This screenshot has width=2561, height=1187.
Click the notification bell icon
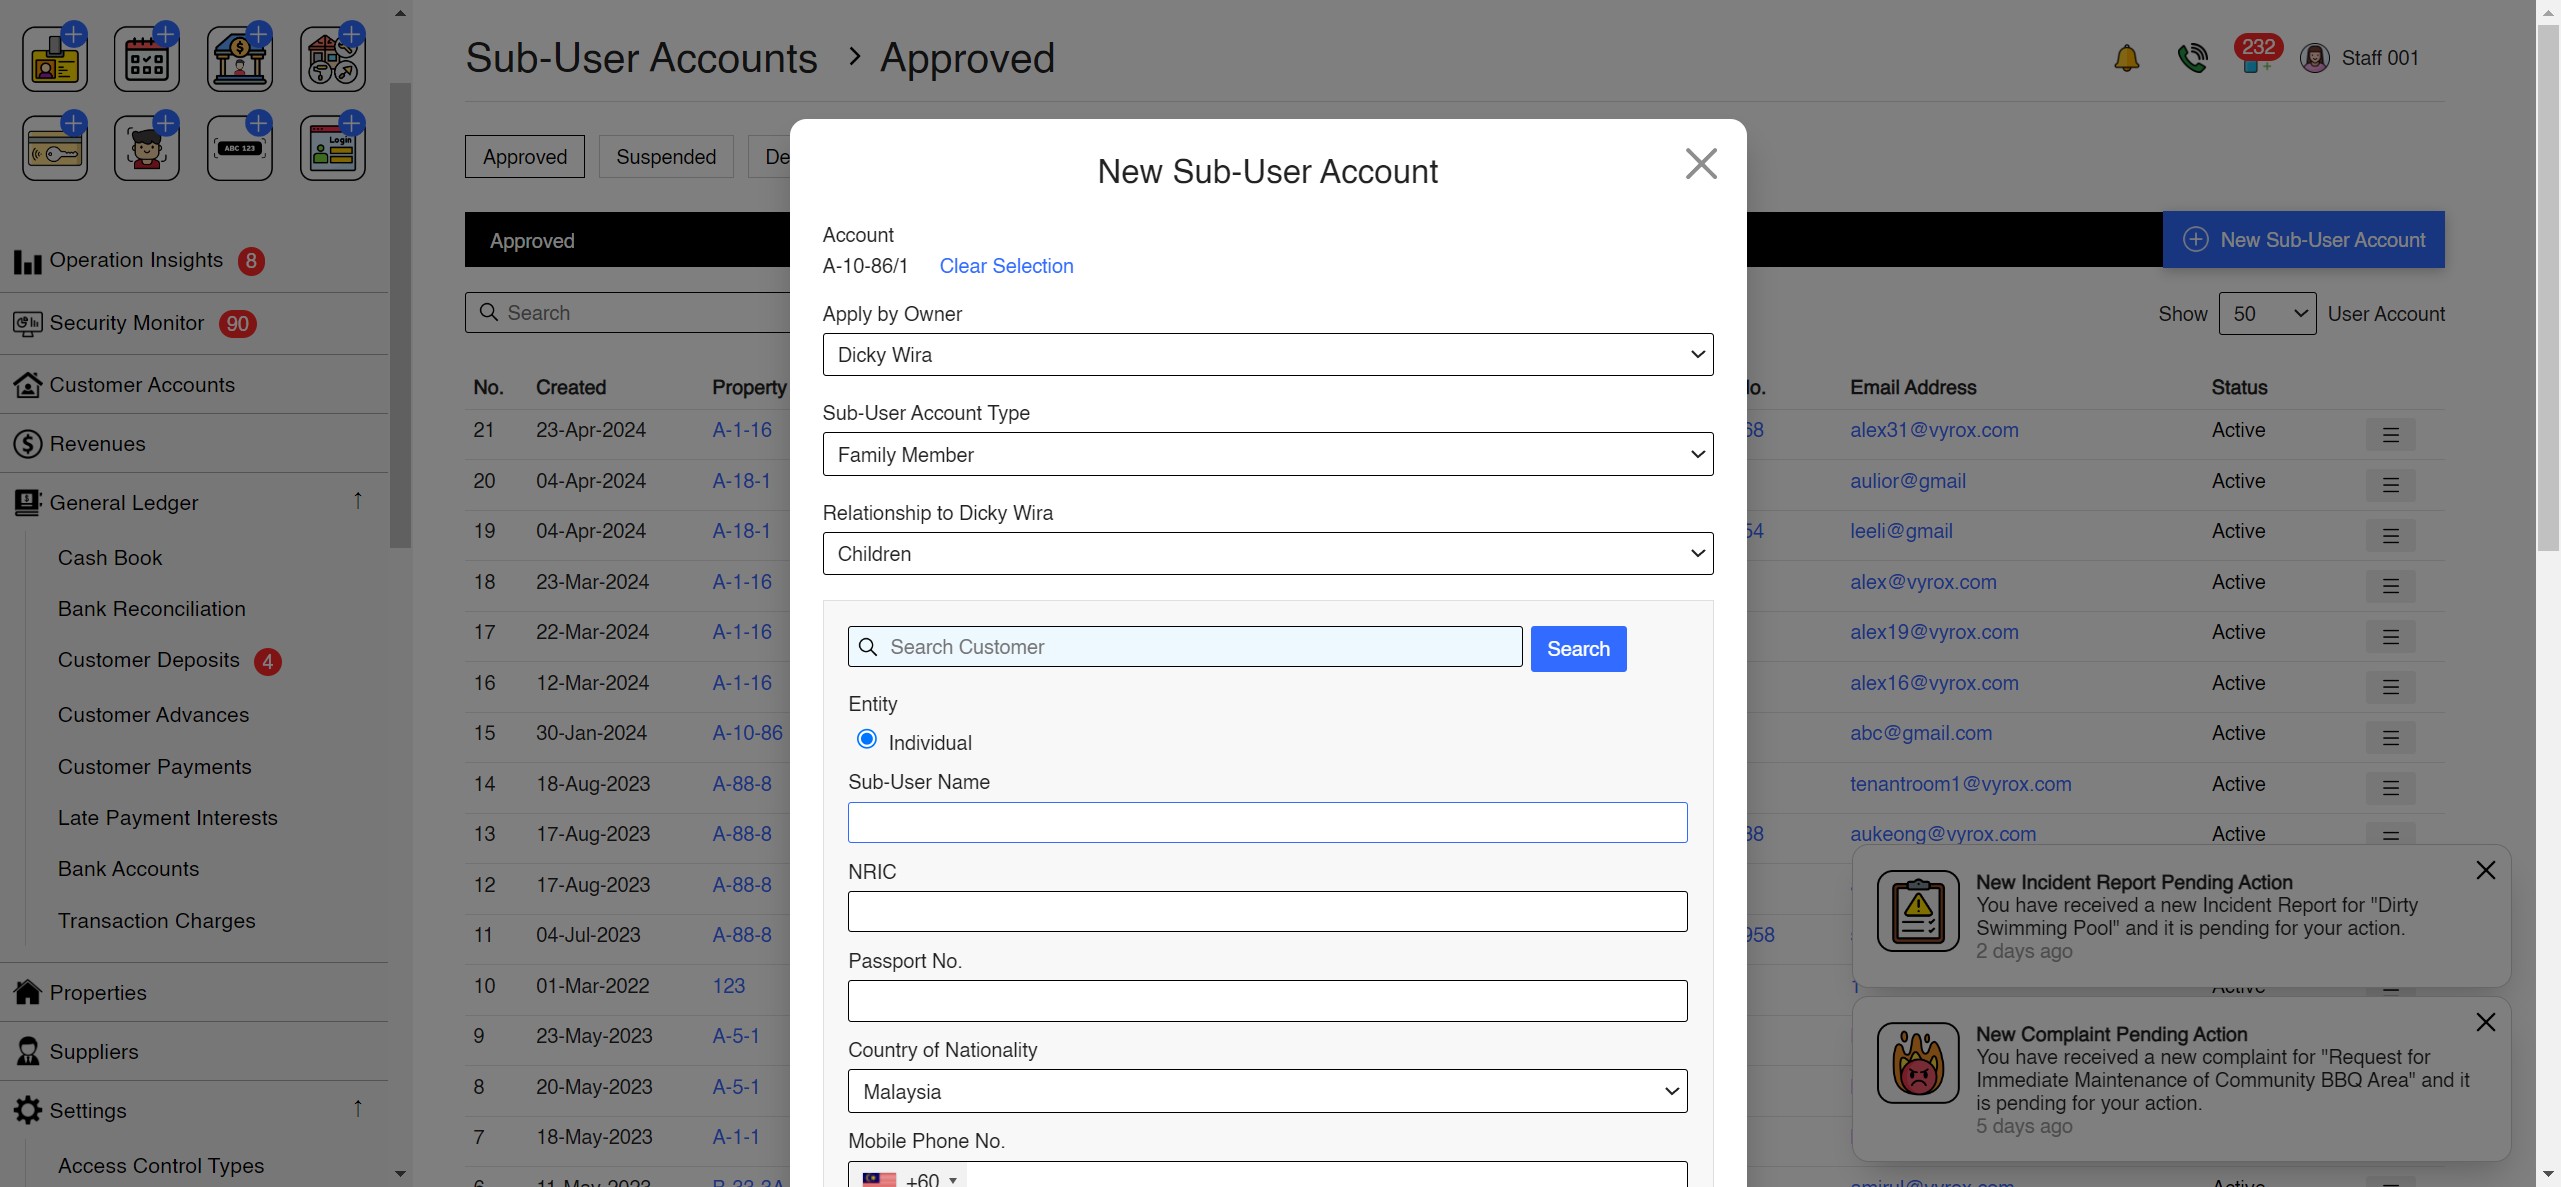point(2126,59)
